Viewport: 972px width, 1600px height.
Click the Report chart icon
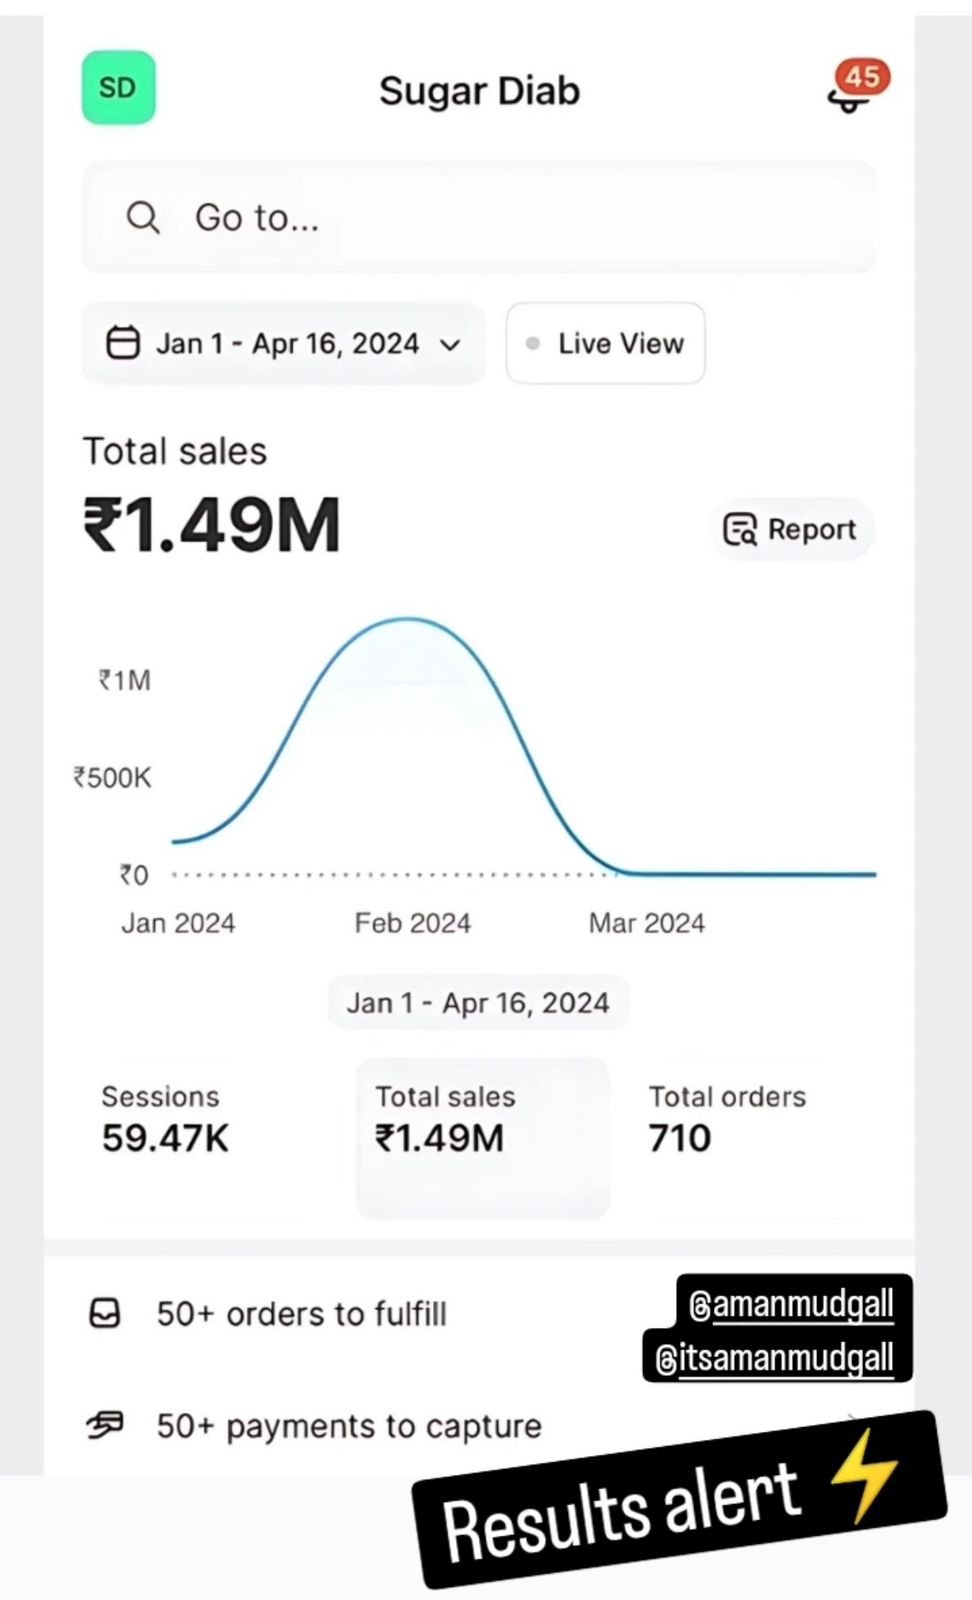point(740,529)
